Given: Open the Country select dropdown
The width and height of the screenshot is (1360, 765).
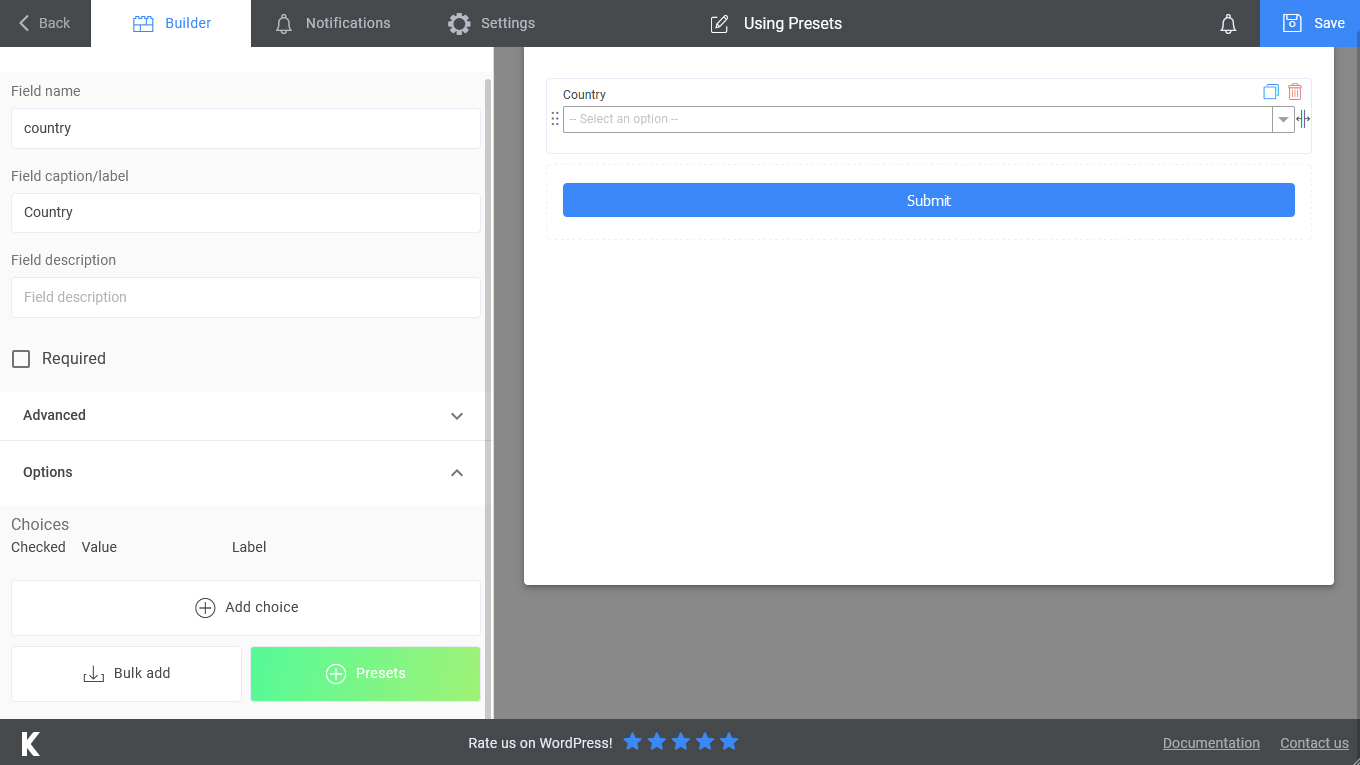Looking at the screenshot, I should tap(928, 119).
